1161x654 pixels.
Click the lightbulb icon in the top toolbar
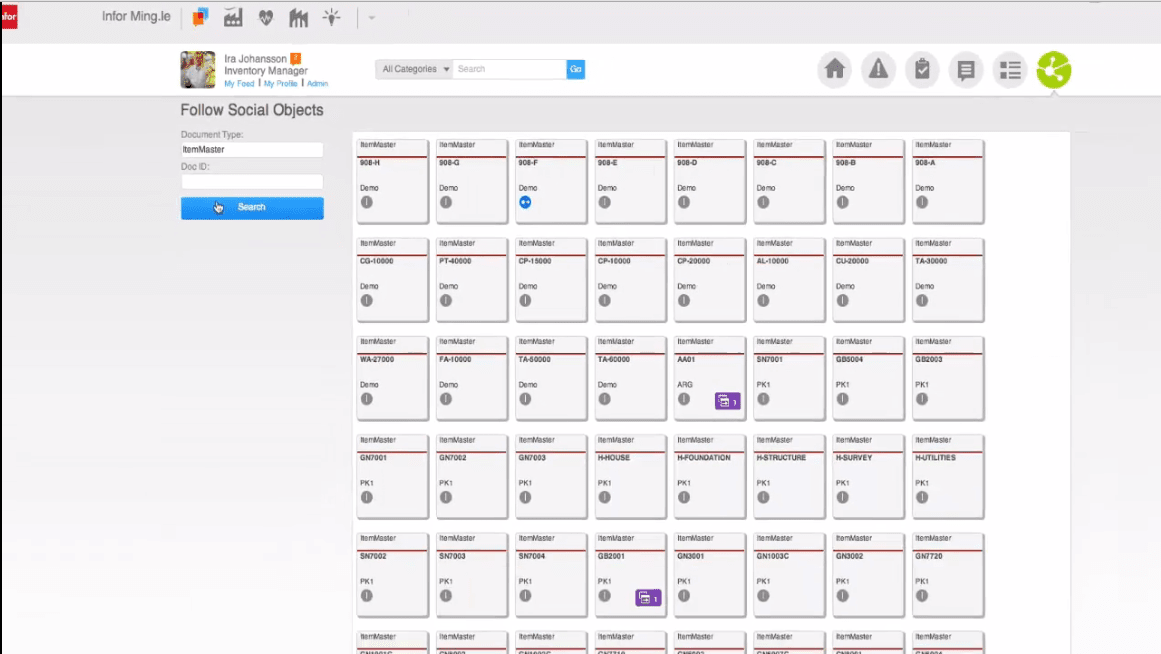point(331,17)
